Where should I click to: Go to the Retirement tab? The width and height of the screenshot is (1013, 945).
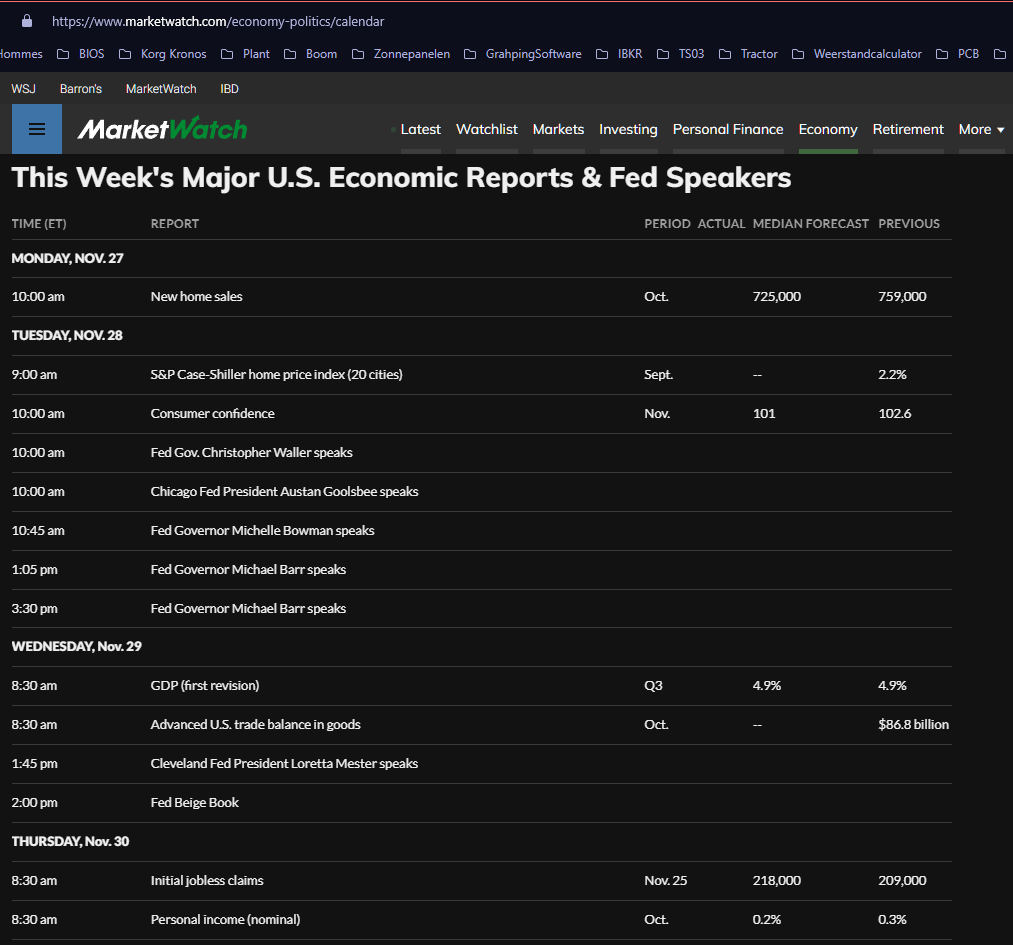coord(908,130)
